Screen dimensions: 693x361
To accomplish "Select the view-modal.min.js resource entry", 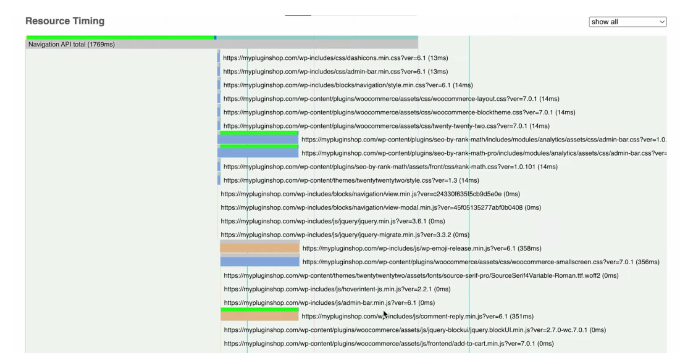I will pos(381,207).
